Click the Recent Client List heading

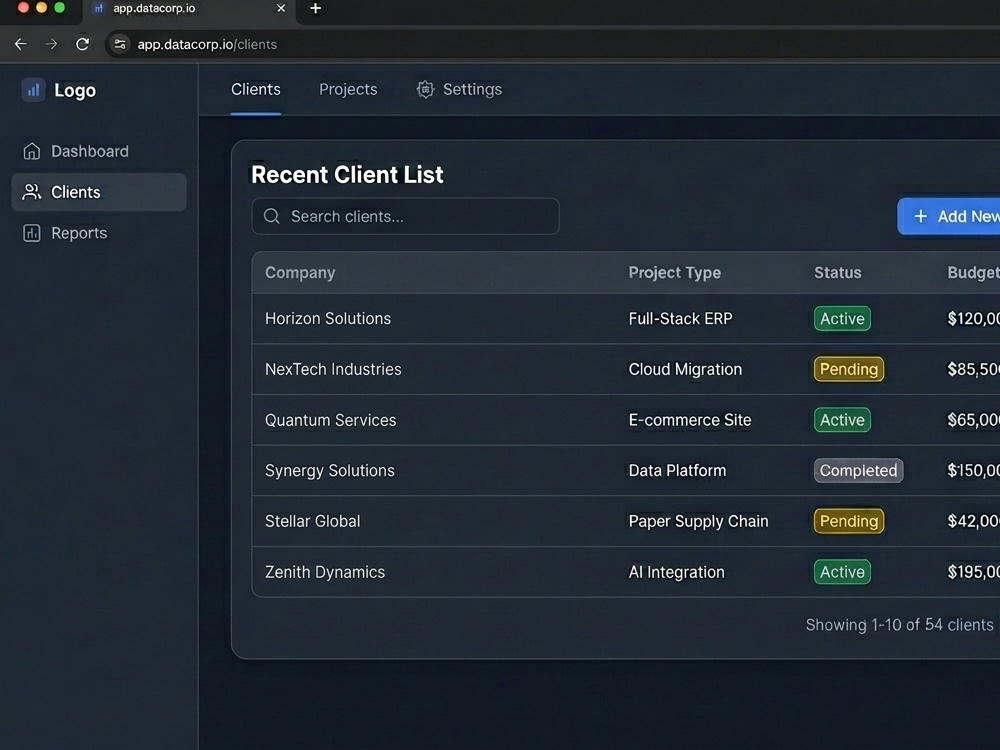[347, 175]
